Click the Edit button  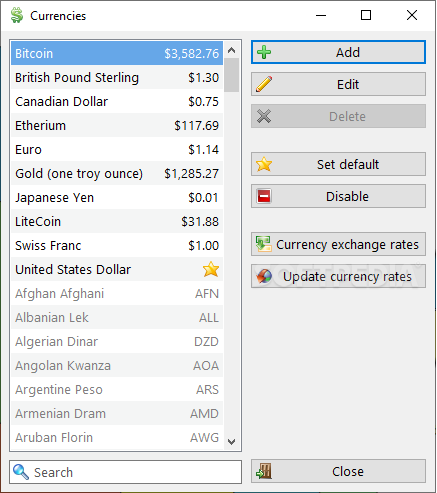[x=338, y=84]
